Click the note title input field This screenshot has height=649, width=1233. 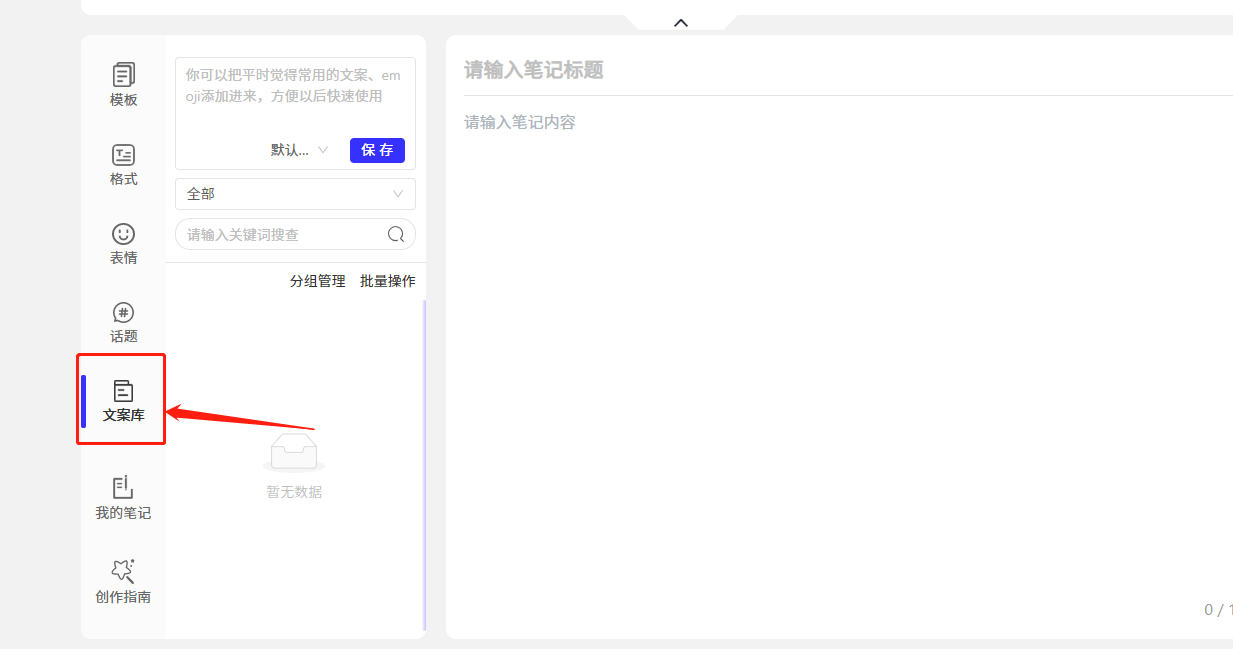(840, 70)
